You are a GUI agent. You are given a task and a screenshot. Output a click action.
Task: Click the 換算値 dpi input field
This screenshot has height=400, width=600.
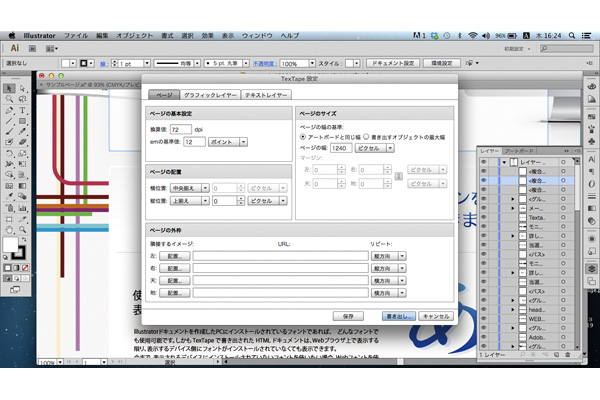coord(181,129)
